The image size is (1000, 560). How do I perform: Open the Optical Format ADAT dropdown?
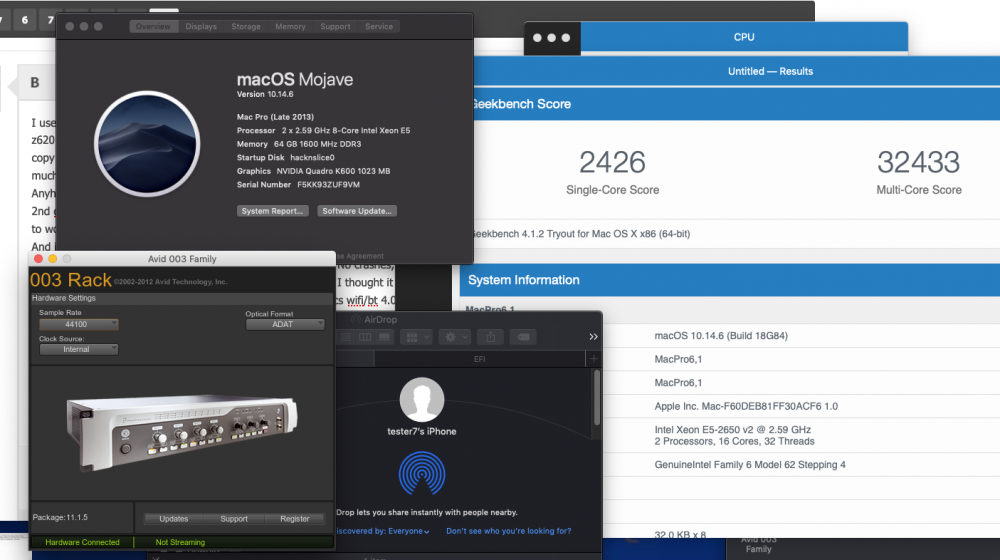click(x=285, y=324)
